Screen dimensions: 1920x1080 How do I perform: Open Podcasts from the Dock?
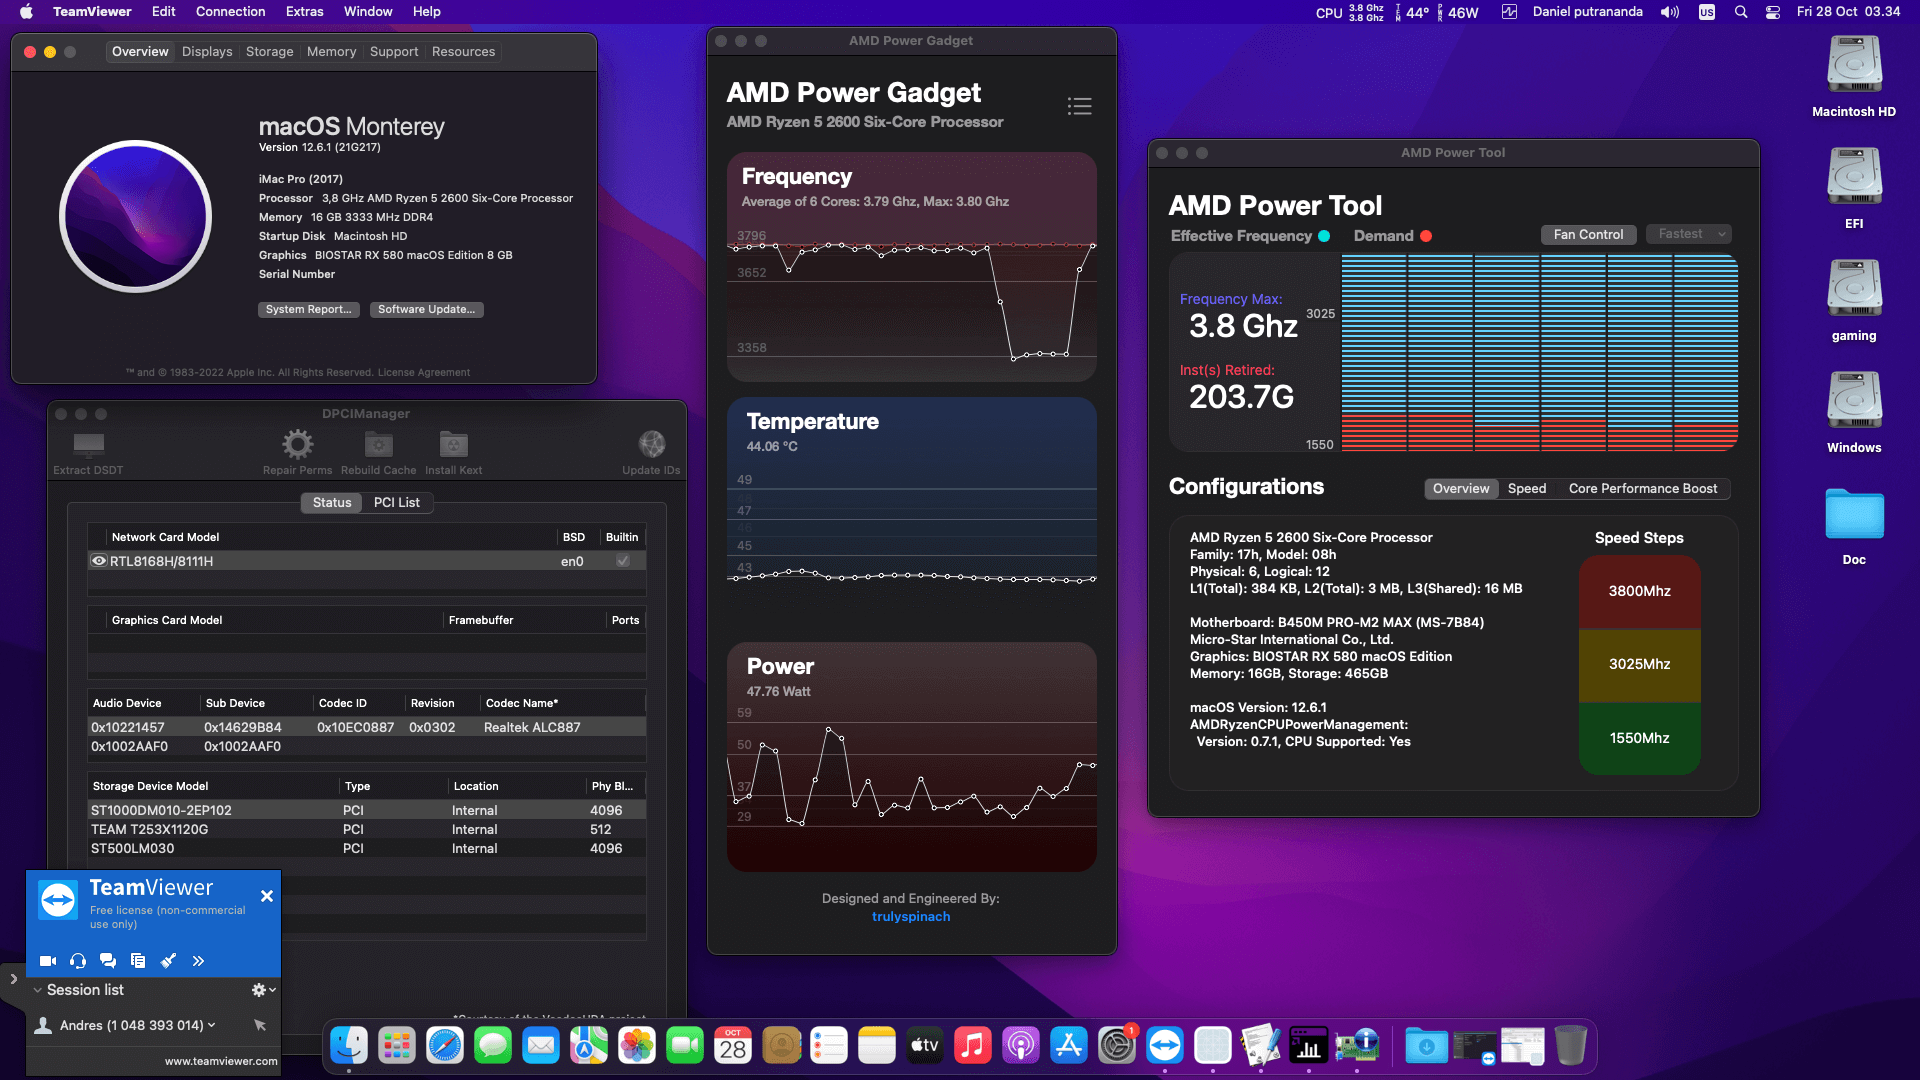click(x=1021, y=1046)
